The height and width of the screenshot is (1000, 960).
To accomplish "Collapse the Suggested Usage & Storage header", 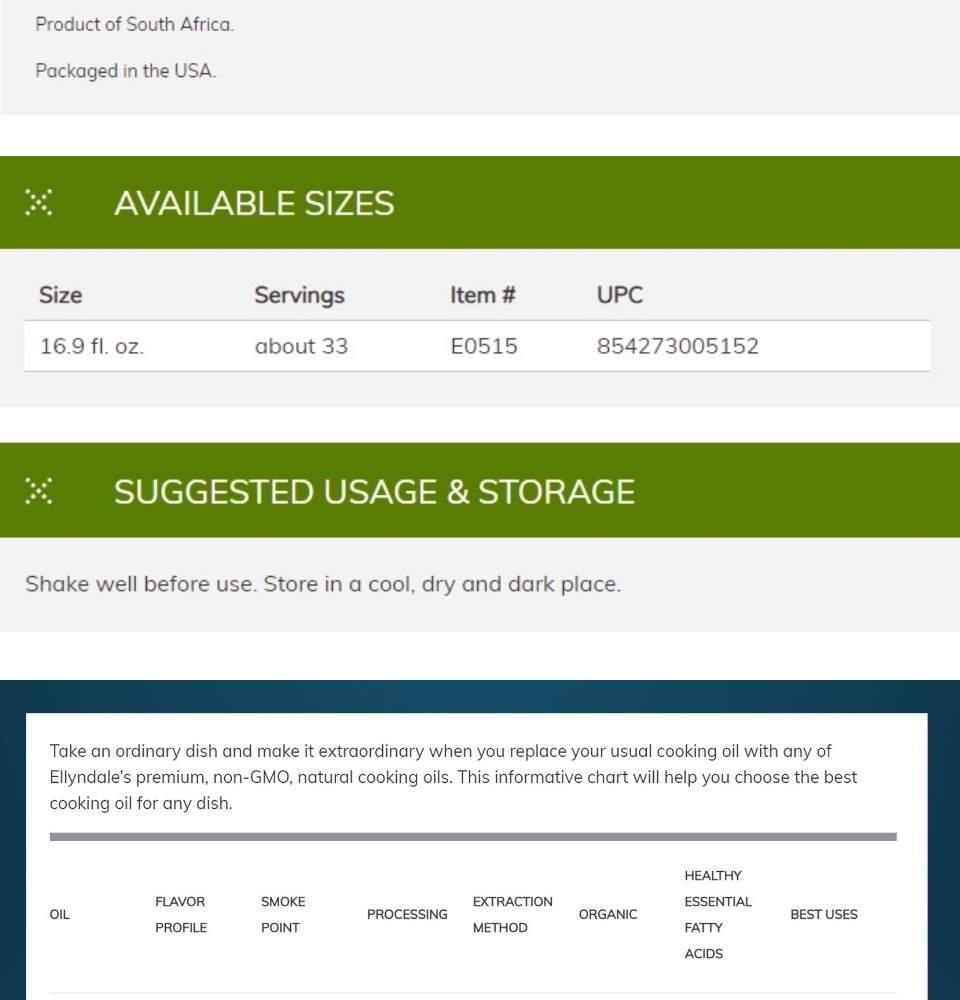I will click(480, 490).
